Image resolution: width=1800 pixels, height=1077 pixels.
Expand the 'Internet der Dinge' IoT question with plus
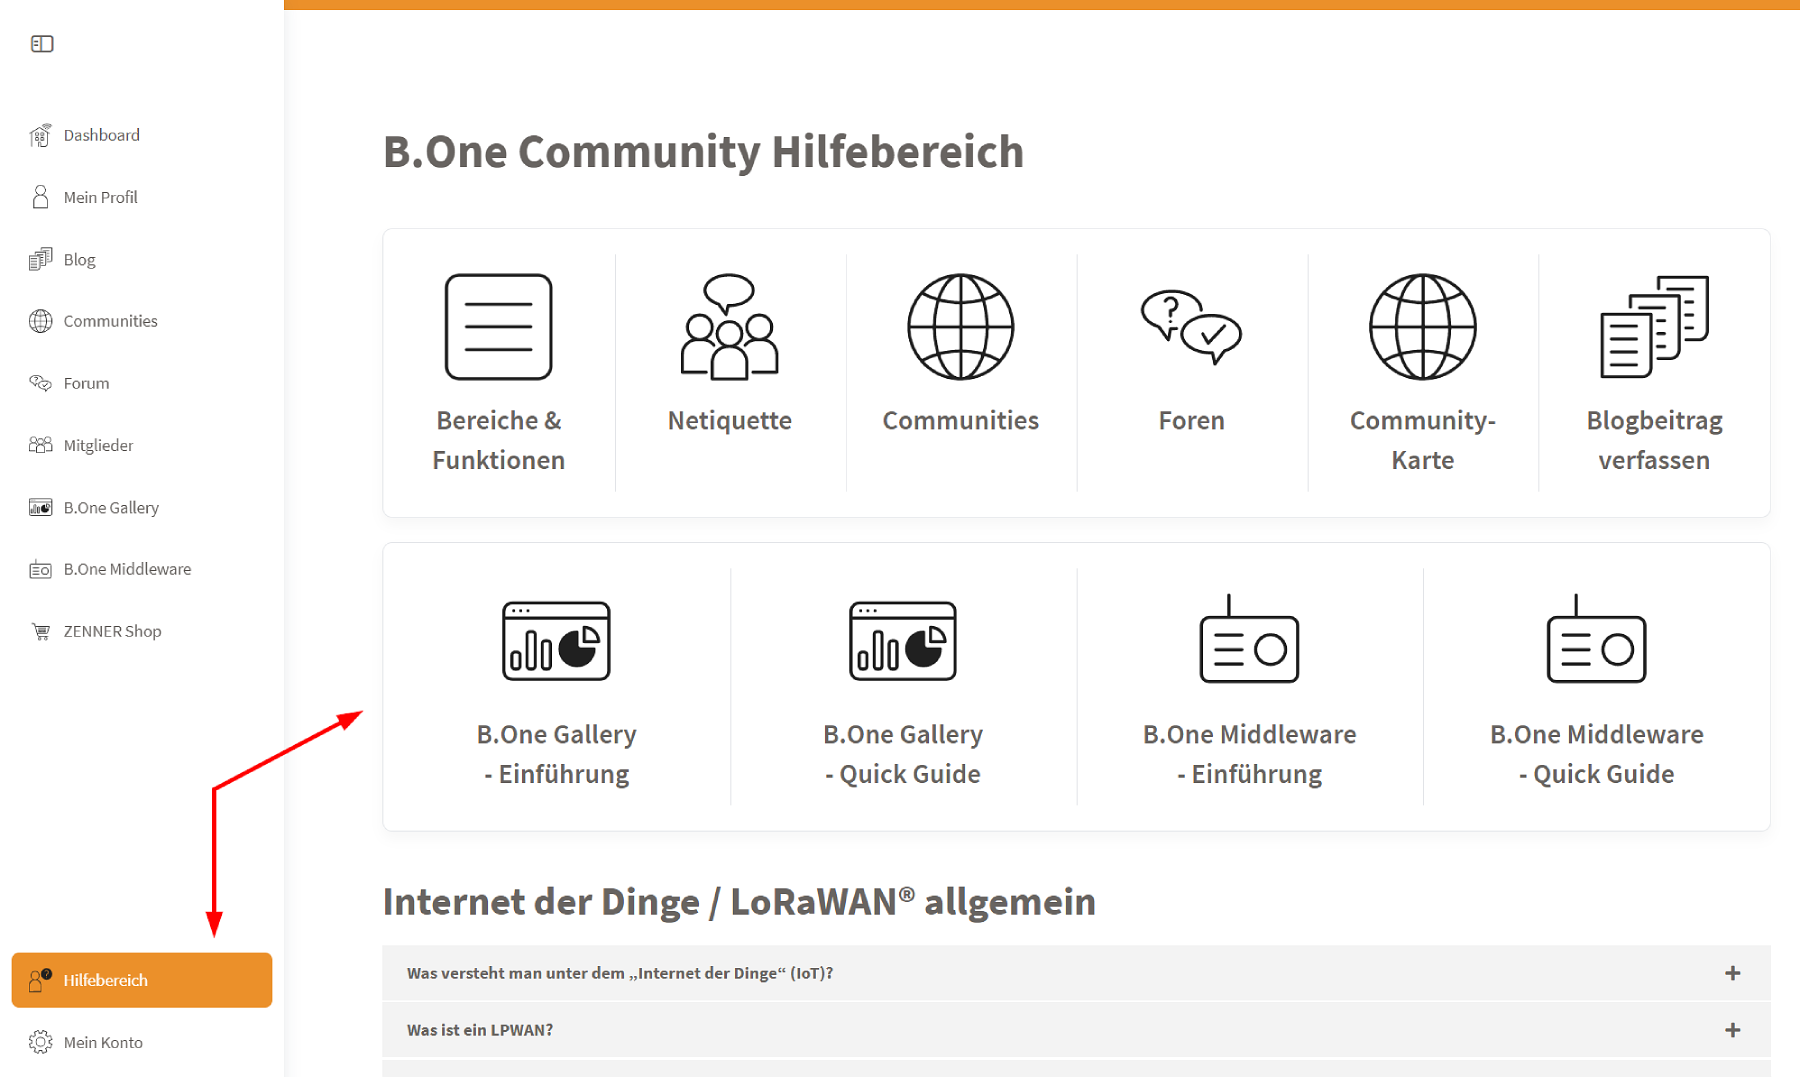(1733, 973)
